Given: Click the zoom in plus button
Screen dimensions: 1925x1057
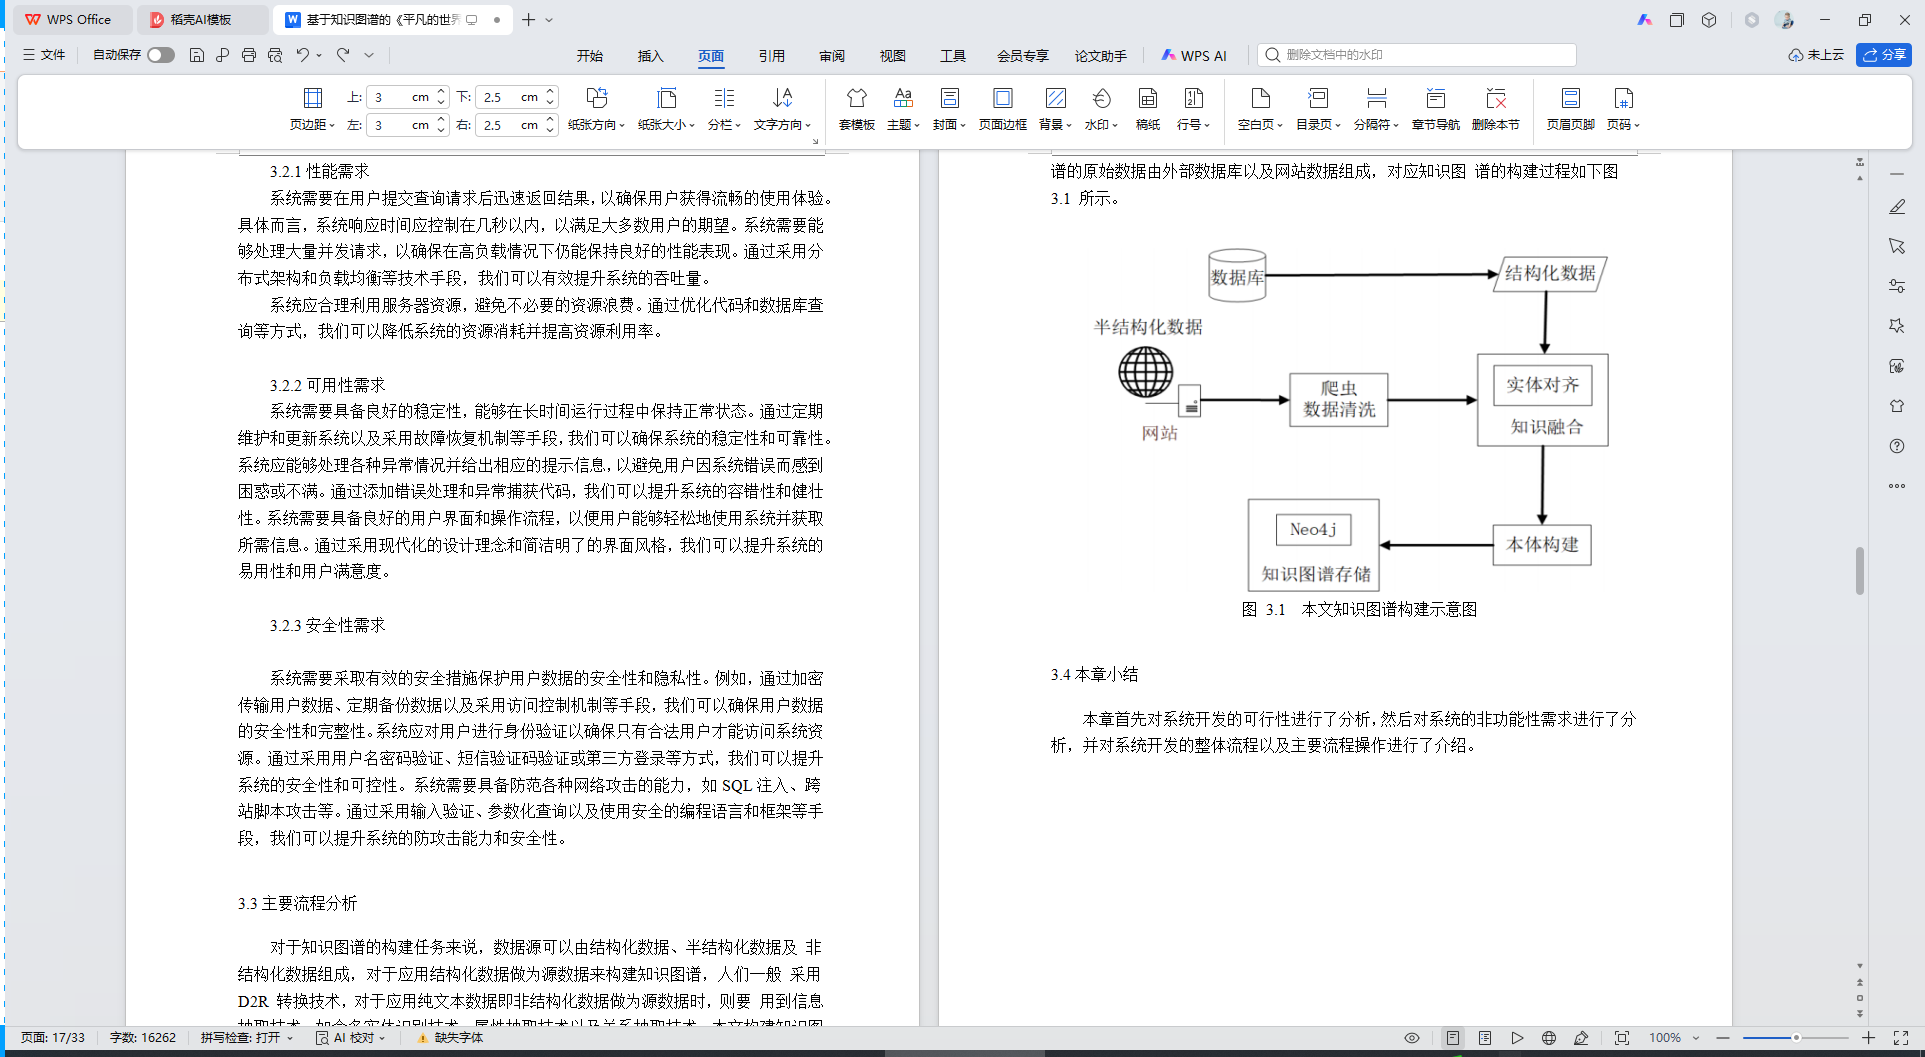Looking at the screenshot, I should 1868,1038.
